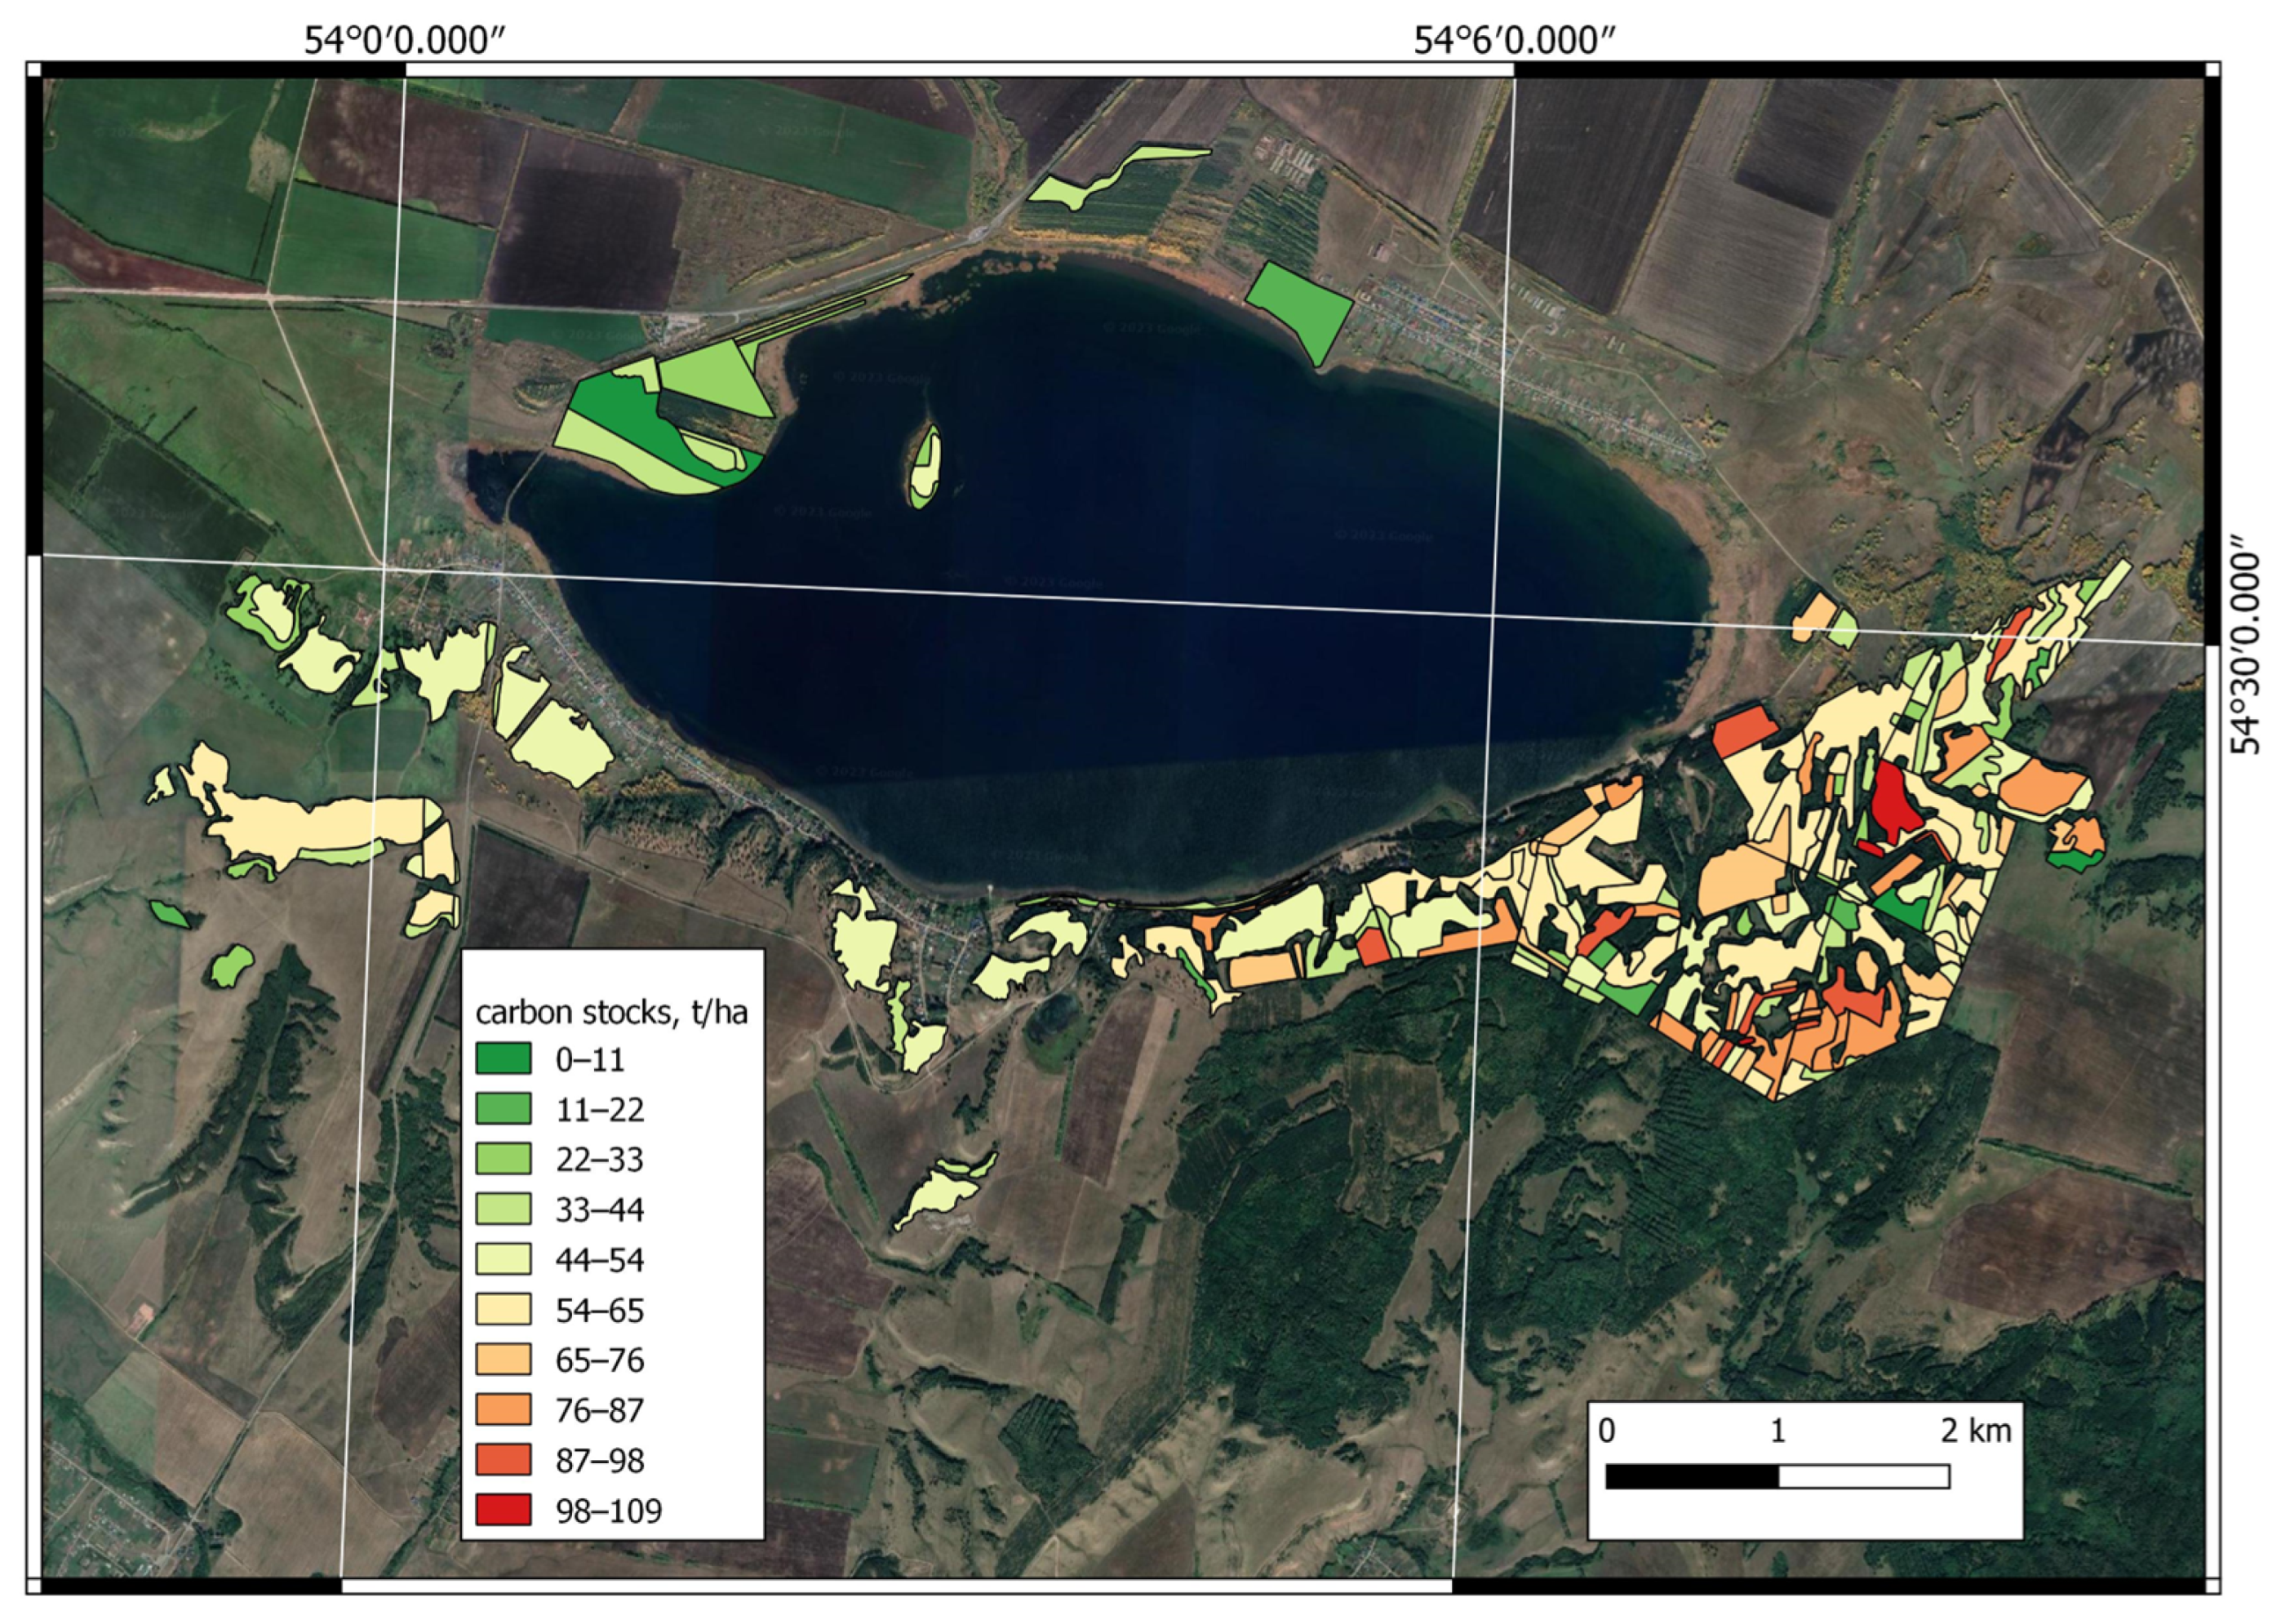Viewport: 2281px width, 1624px height.
Task: Click the legend title 'carbon stocks, t/ha'
Action: click(x=611, y=1013)
